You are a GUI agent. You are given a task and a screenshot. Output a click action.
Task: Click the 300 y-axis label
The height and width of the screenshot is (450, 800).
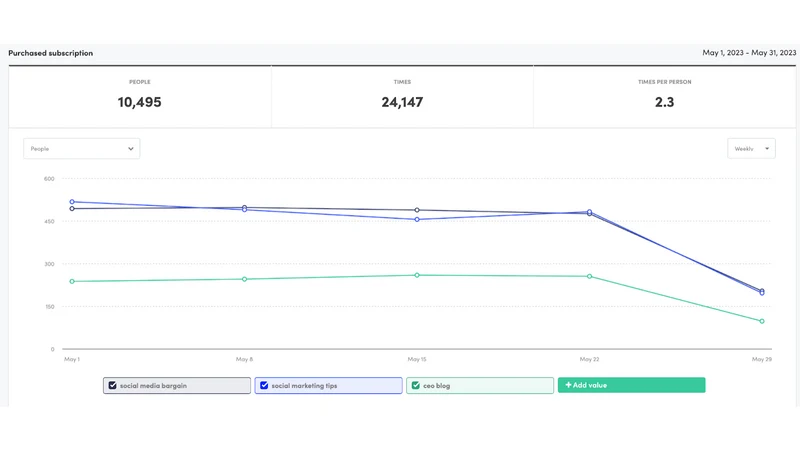(x=49, y=264)
